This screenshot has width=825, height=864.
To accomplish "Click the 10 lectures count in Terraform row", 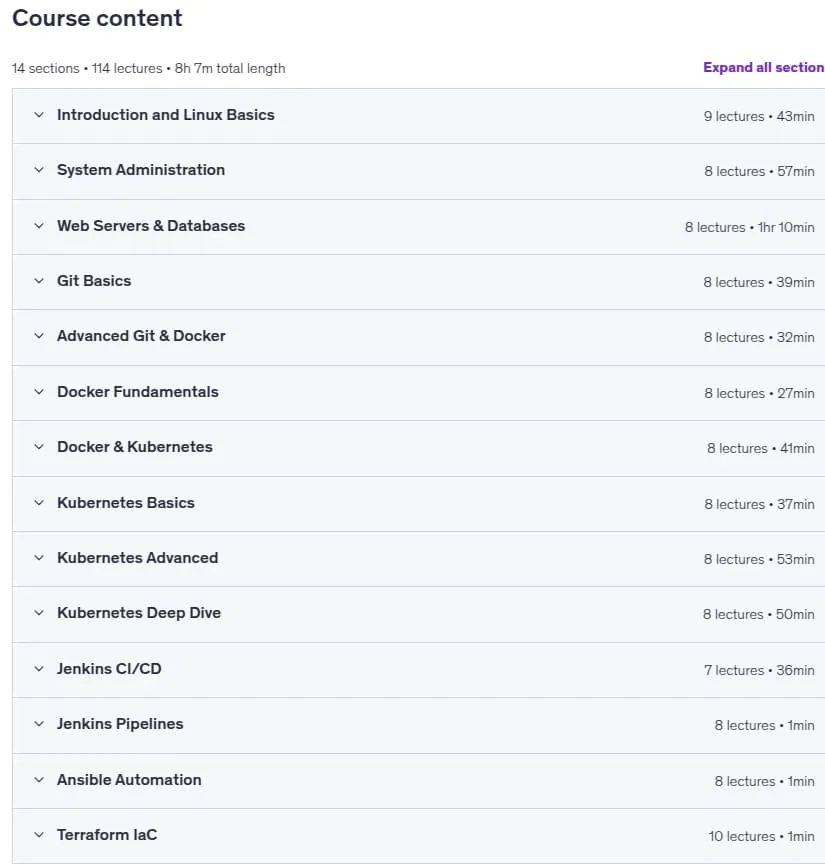I will point(742,836).
